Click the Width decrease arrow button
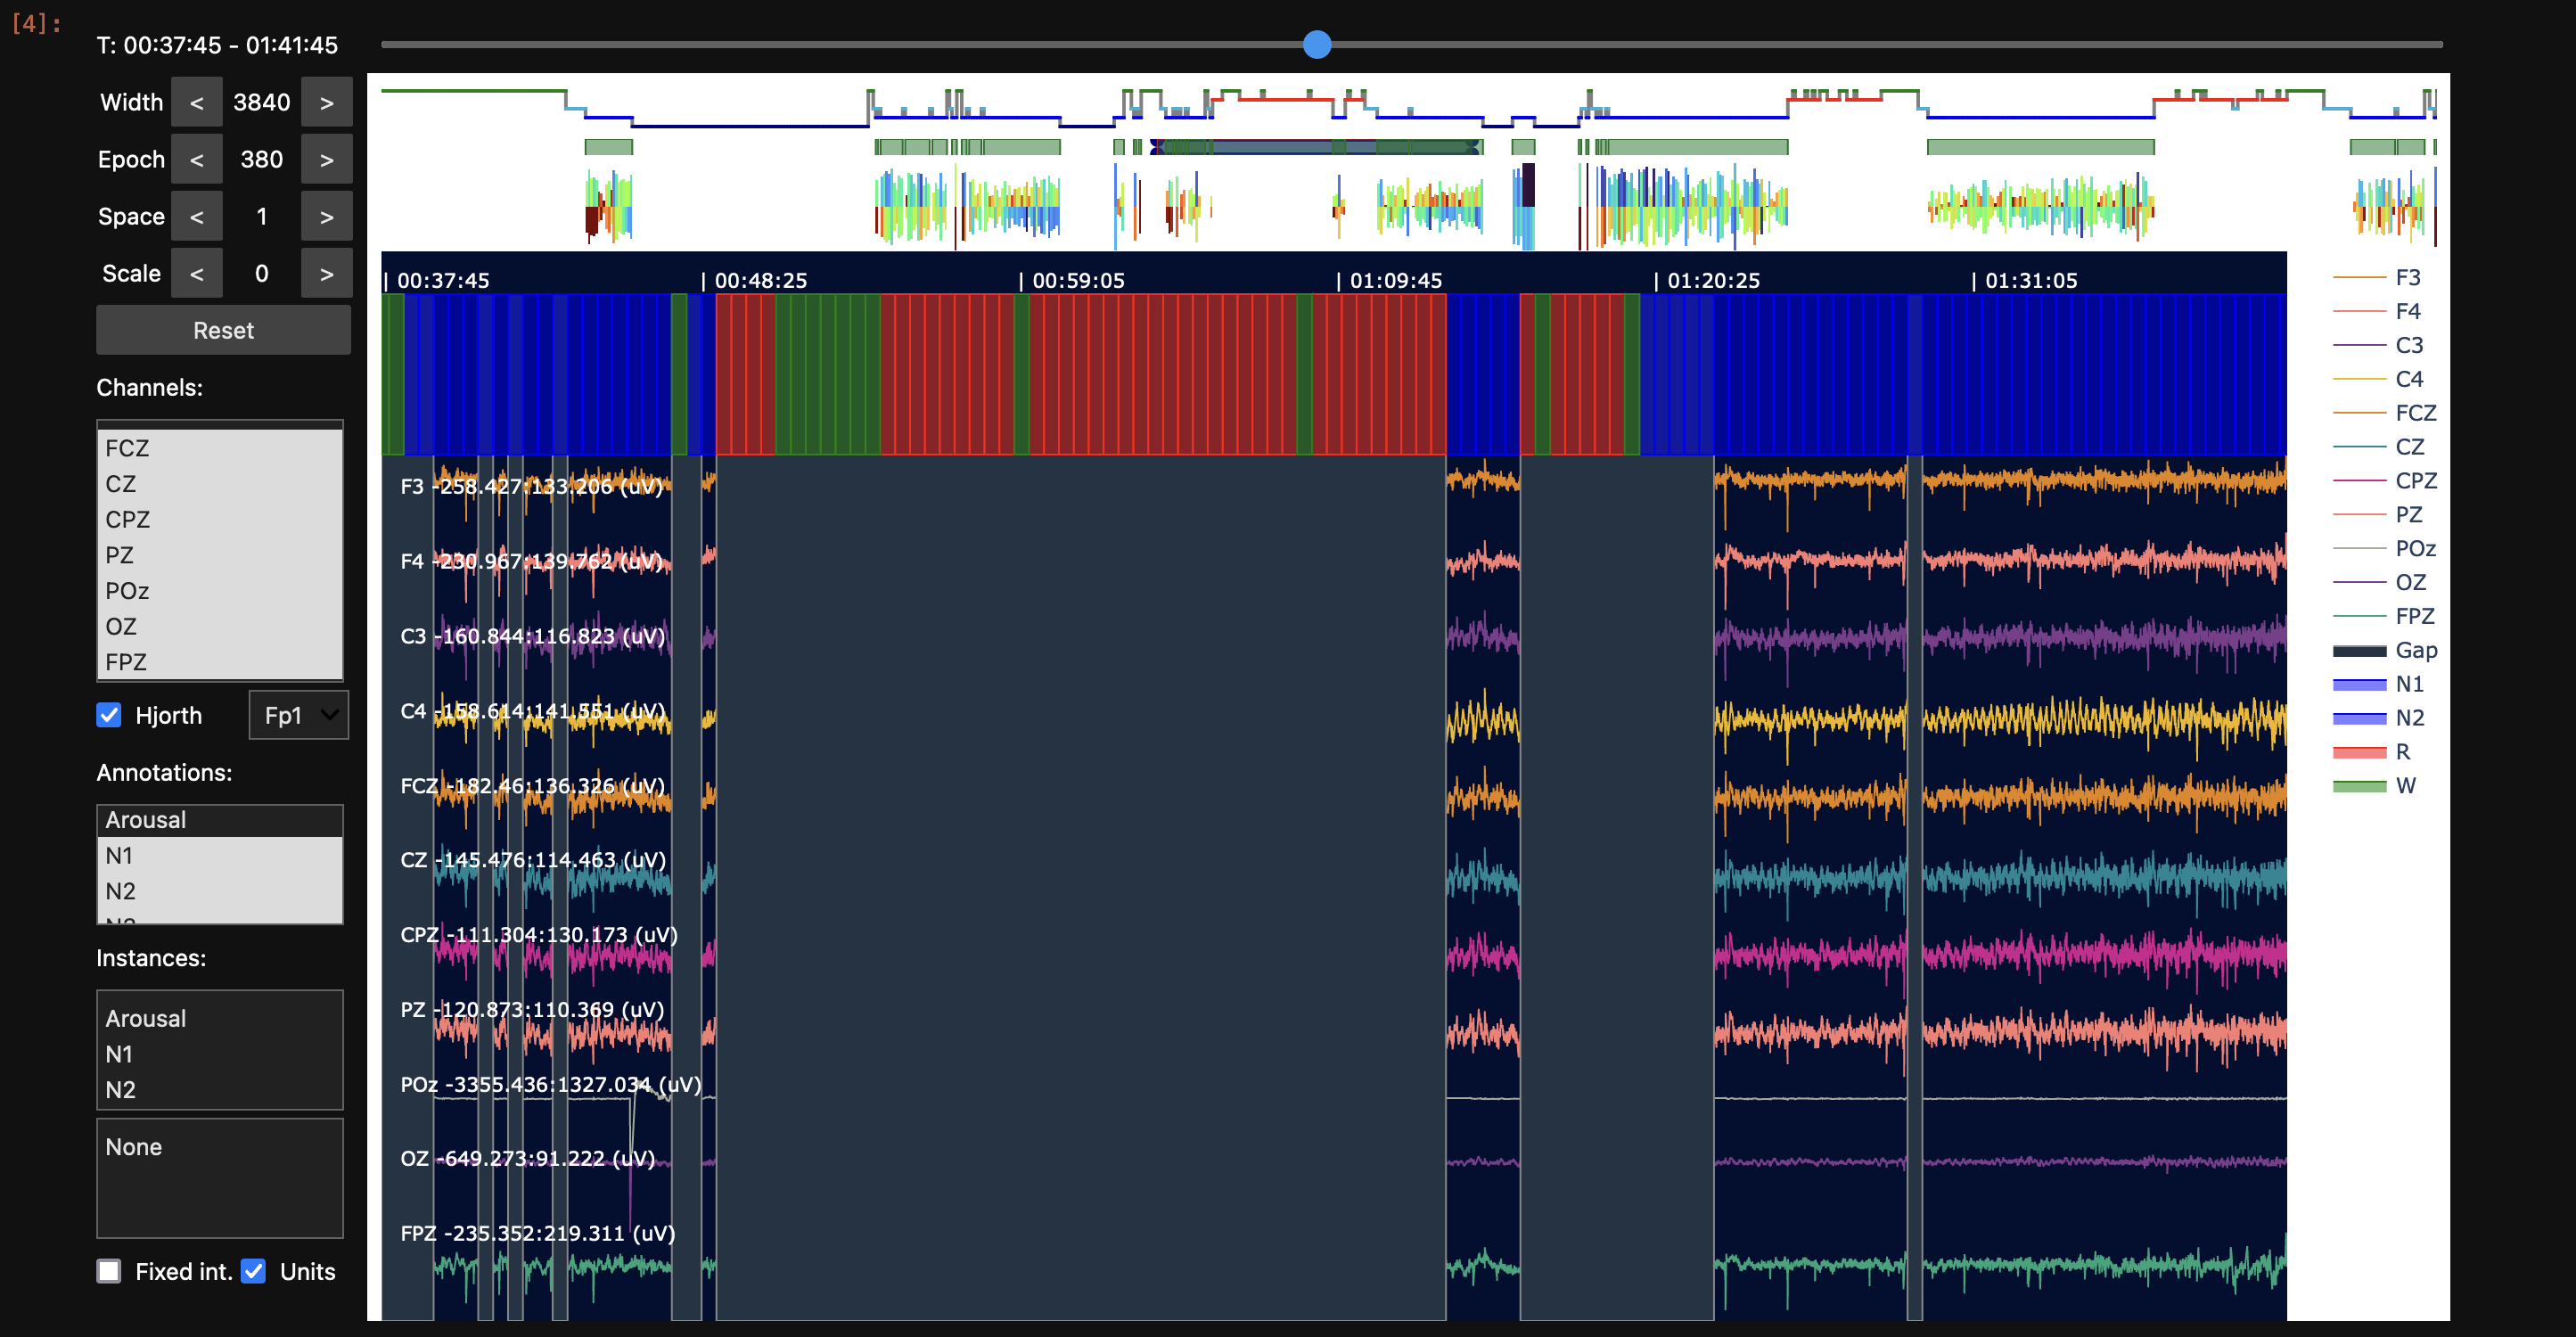 196,103
